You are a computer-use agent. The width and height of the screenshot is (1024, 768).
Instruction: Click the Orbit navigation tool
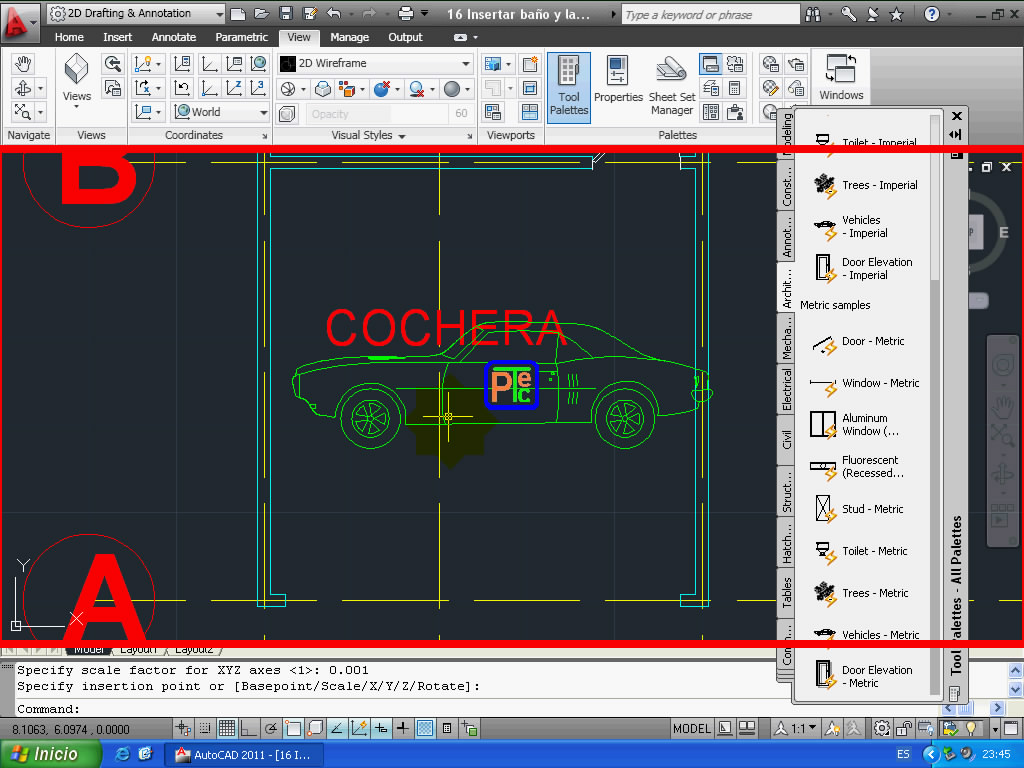pos(24,88)
